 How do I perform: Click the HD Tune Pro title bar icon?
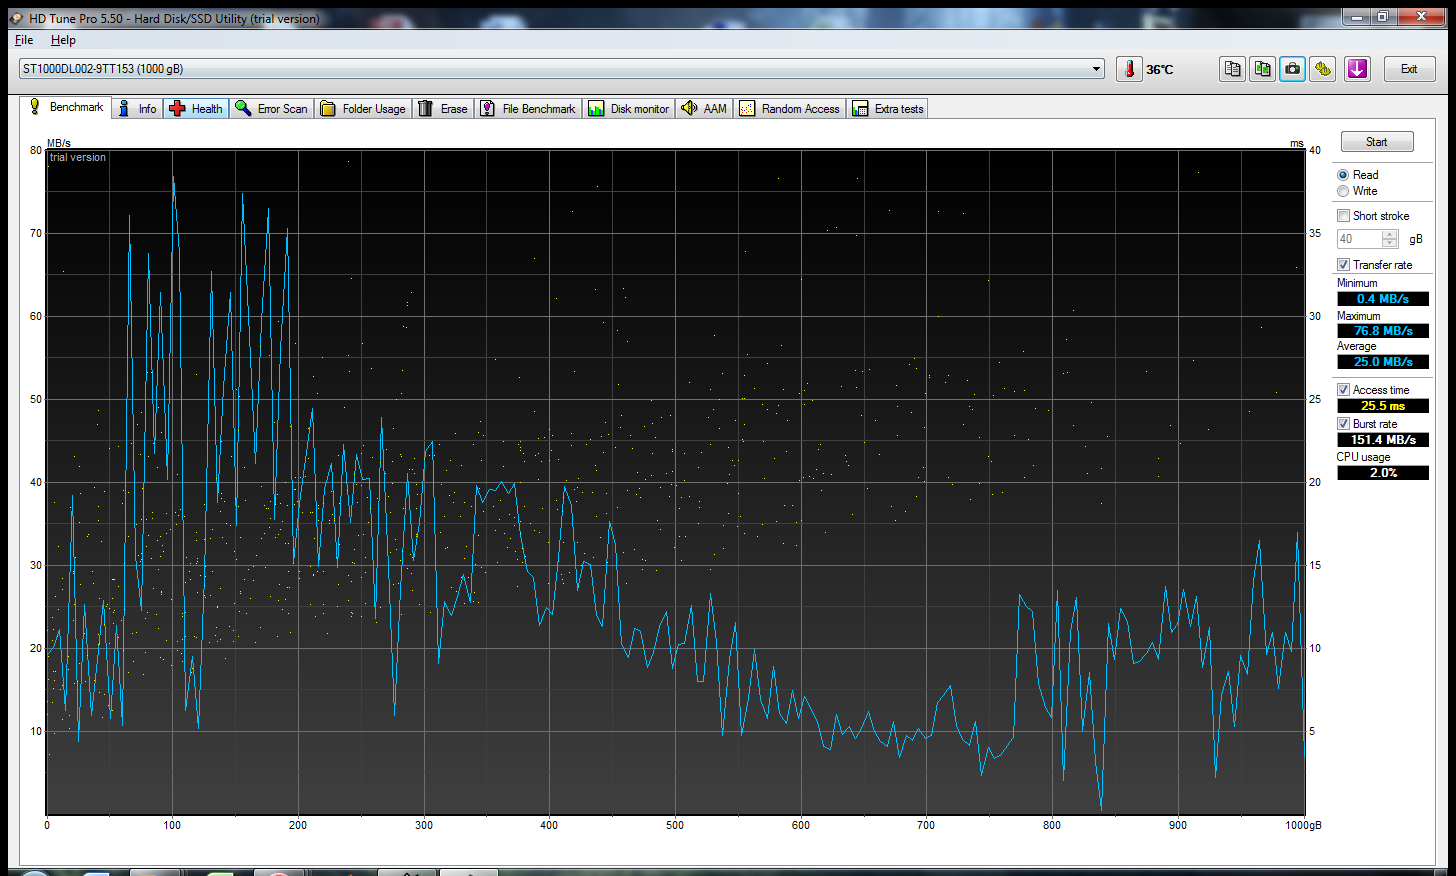click(17, 18)
